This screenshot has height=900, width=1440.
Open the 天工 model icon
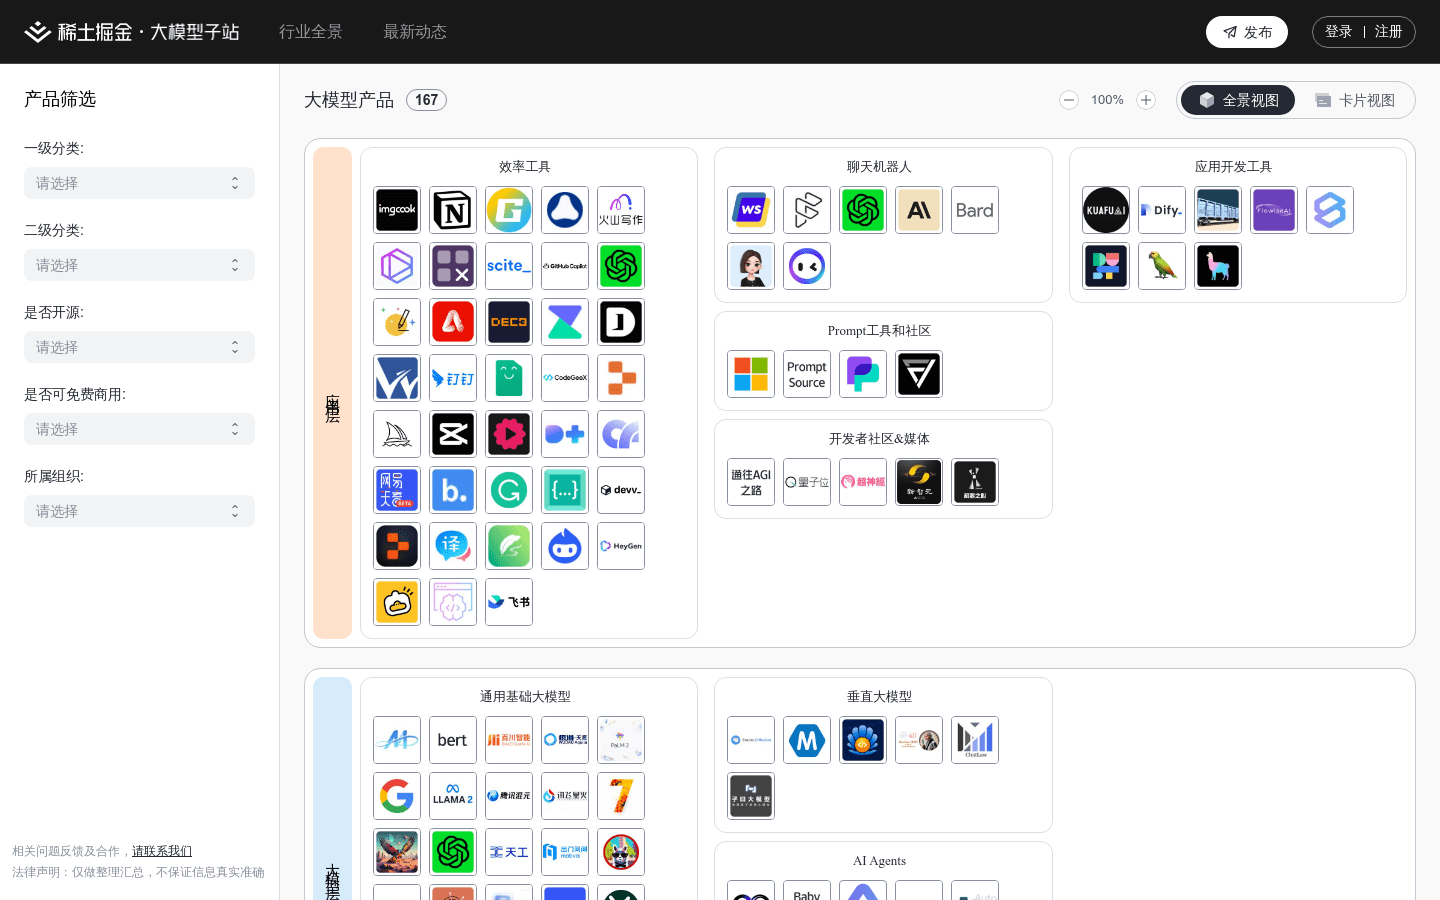[509, 852]
